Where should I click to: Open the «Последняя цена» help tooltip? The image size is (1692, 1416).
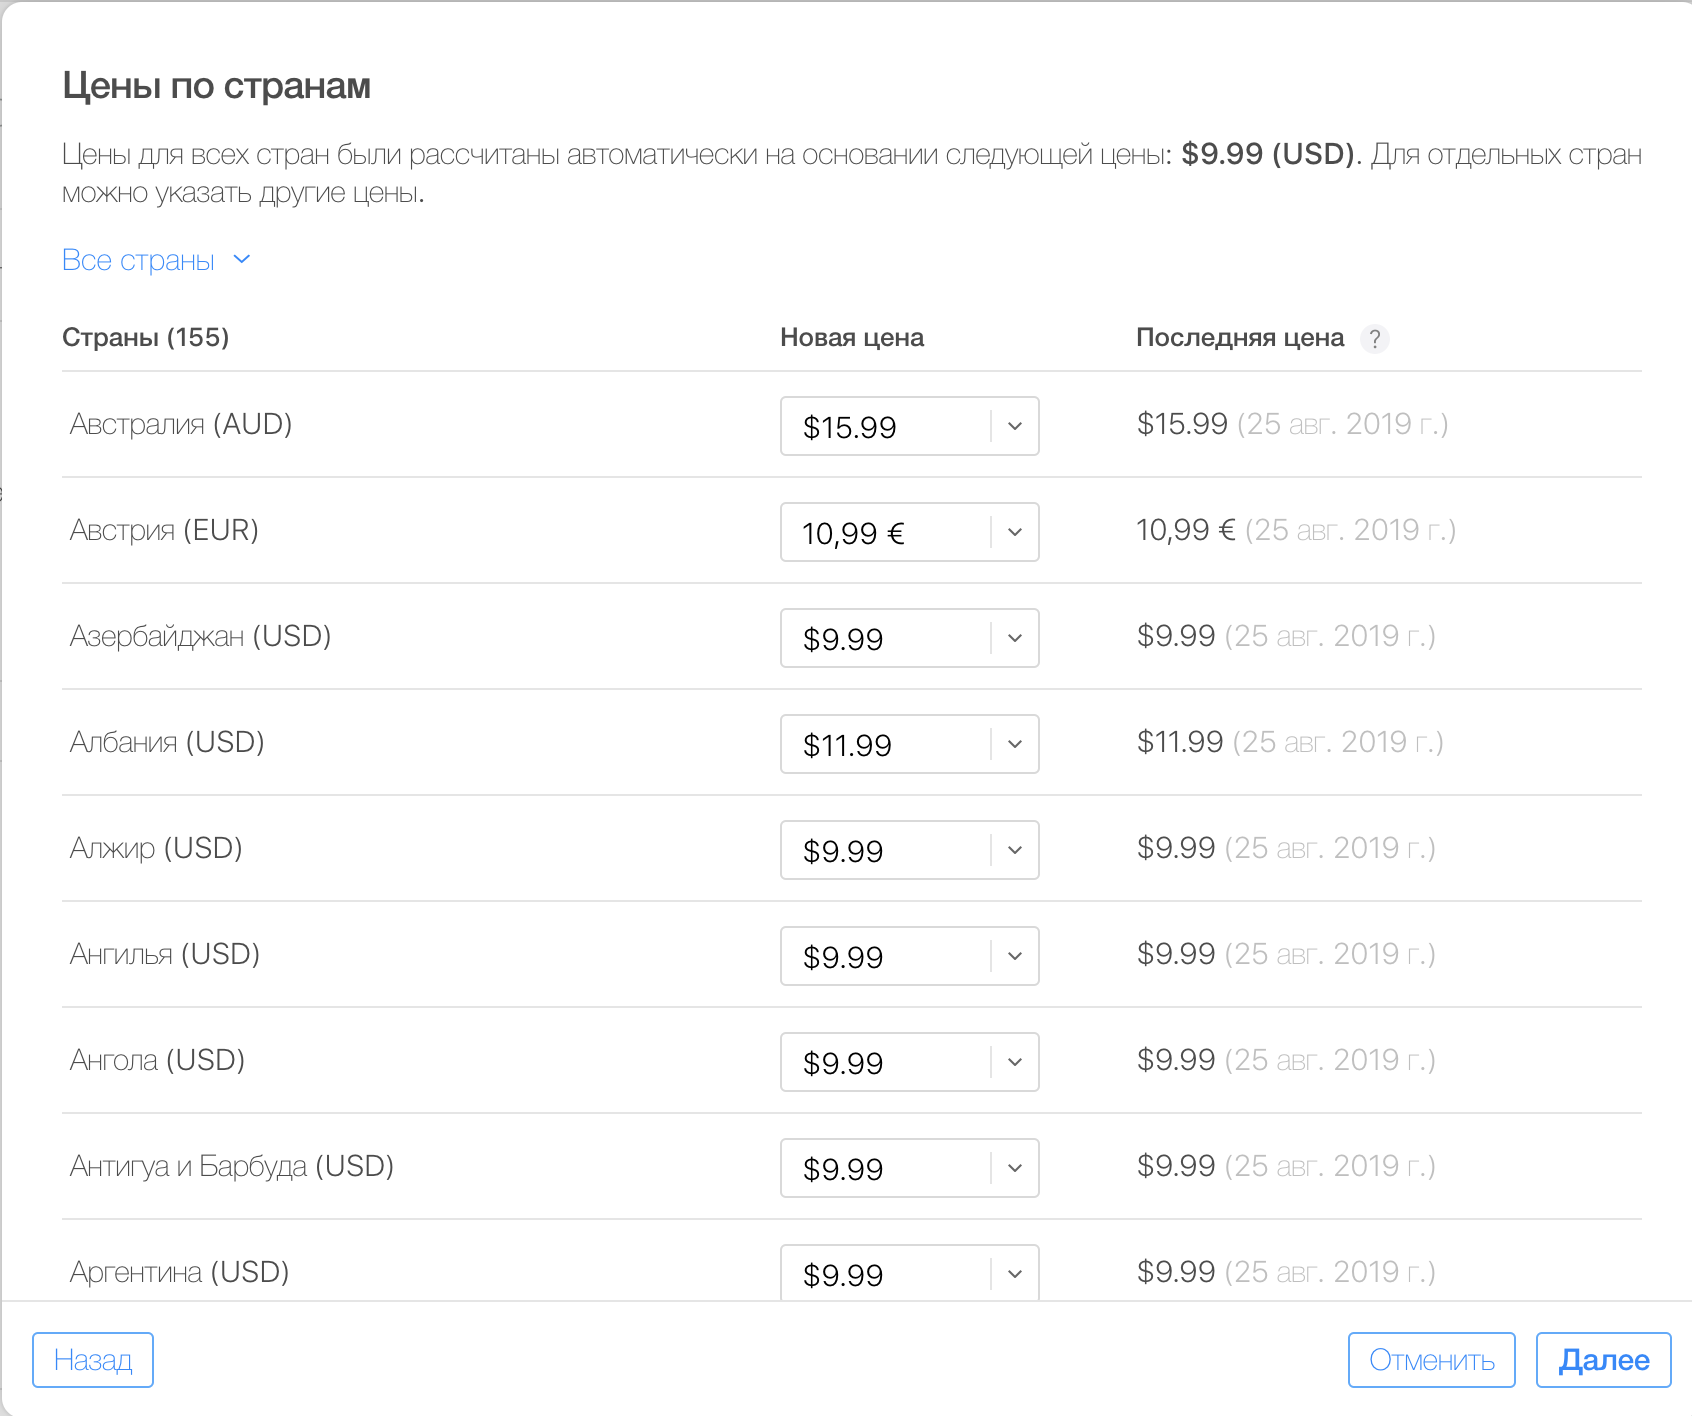click(1377, 339)
